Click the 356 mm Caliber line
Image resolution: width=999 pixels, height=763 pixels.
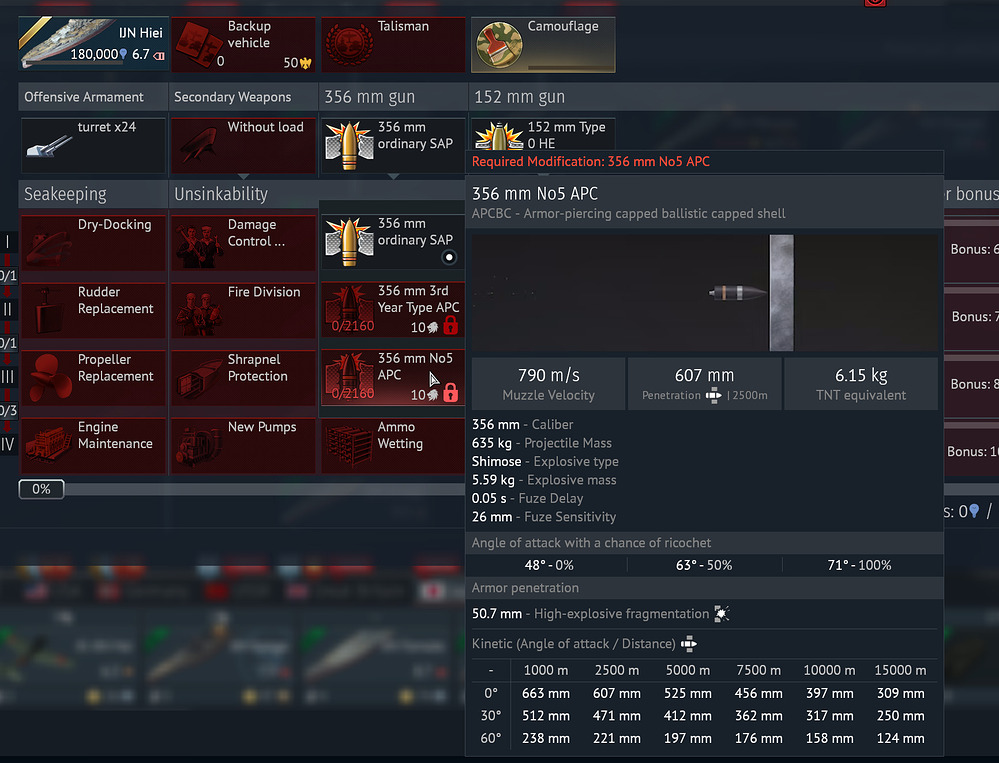point(522,425)
